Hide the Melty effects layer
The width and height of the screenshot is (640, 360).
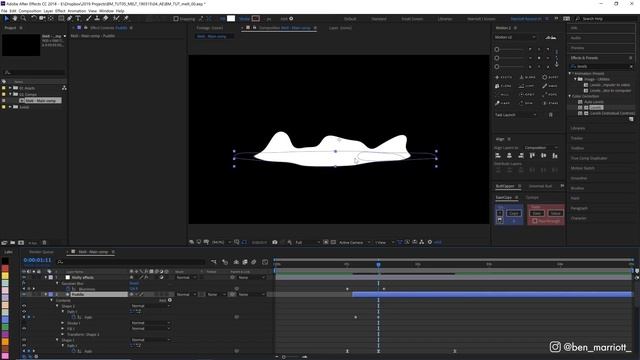click(x=24, y=278)
